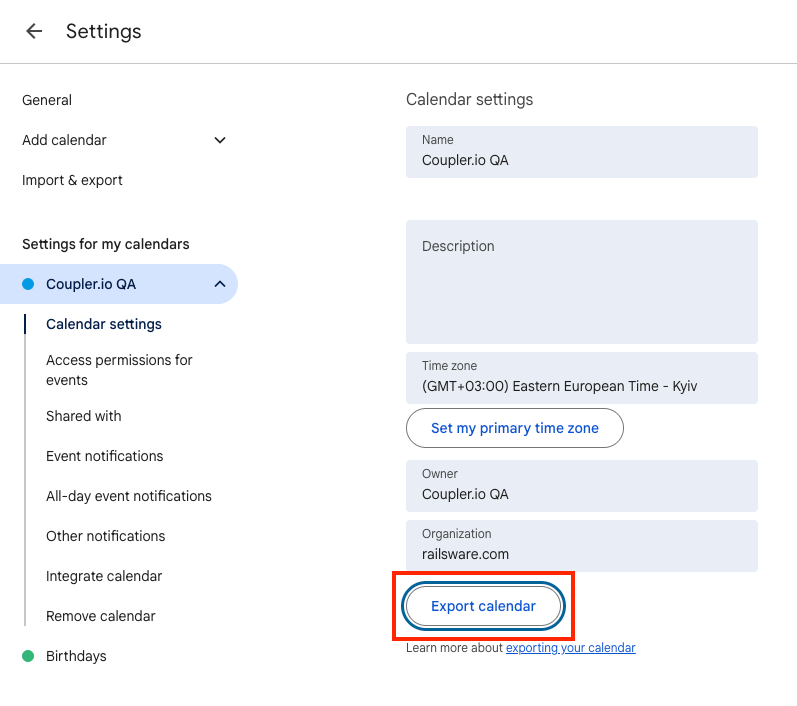The width and height of the screenshot is (797, 706).
Task: Click the Settings for my calendars heading
Action: (106, 244)
